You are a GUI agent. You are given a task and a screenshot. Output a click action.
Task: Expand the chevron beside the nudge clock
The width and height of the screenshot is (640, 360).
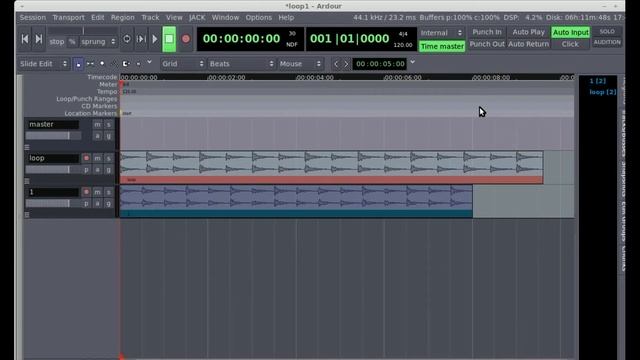(x=413, y=62)
